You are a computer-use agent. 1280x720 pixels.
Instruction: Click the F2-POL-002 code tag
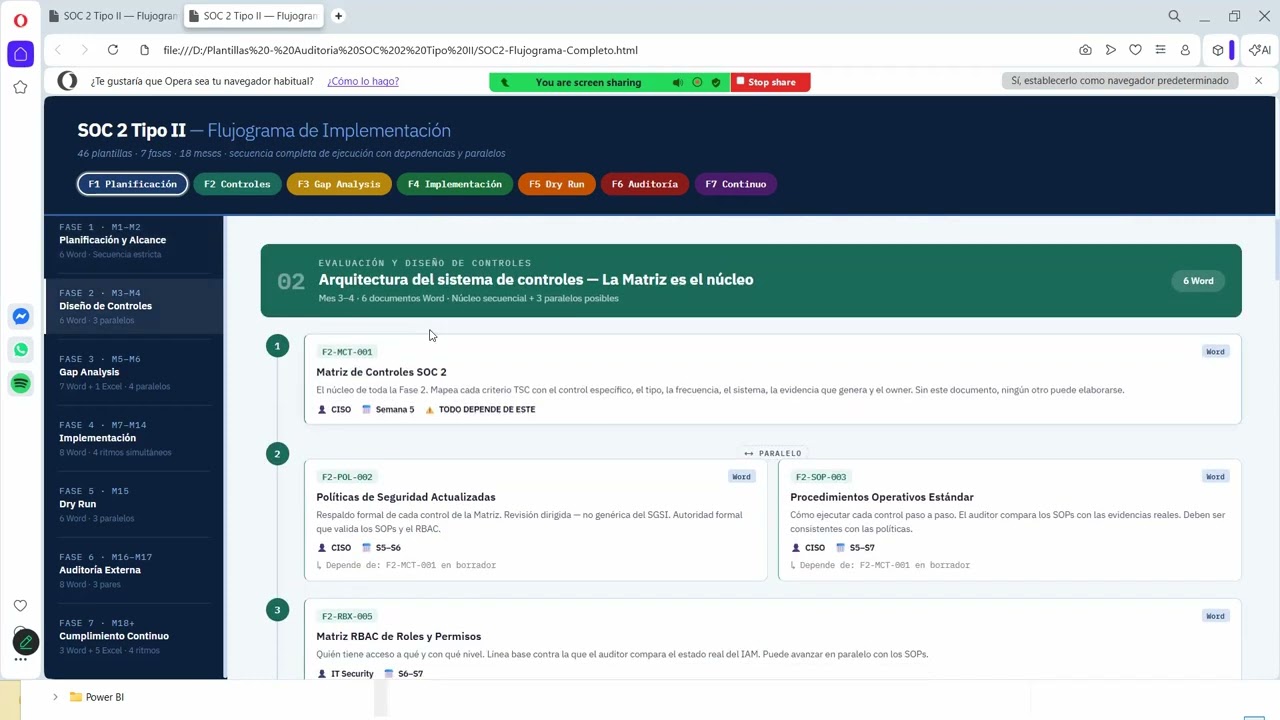coord(347,477)
